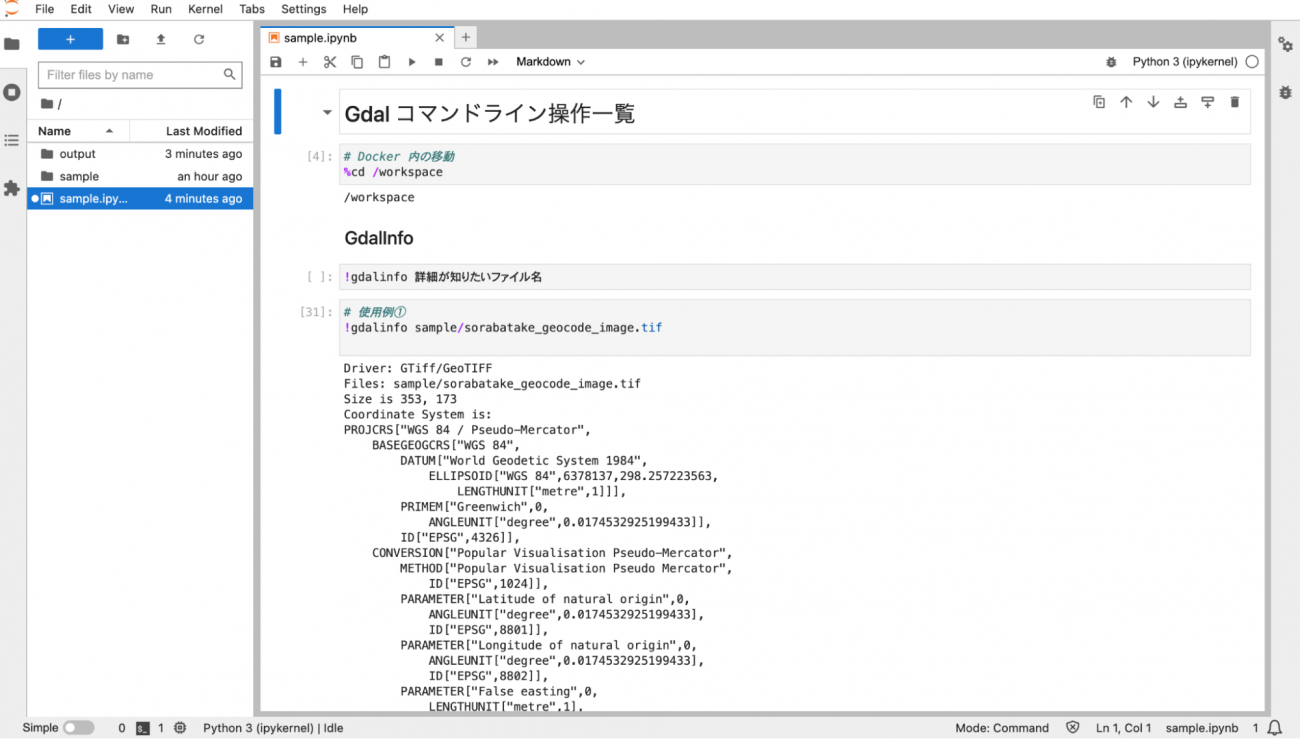This screenshot has width=1300, height=739.
Task: Click the debugger bug icon beside kernel name
Action: tap(1111, 62)
